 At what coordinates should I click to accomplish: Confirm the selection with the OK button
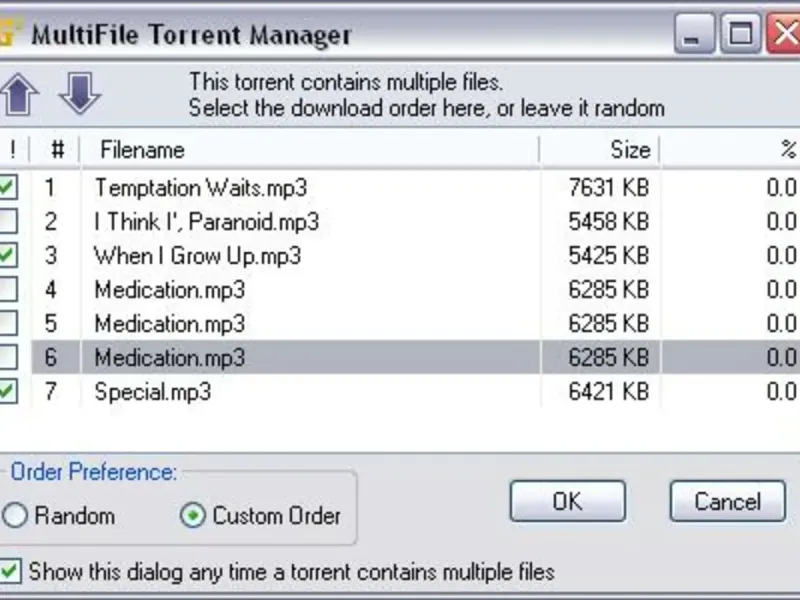[567, 501]
